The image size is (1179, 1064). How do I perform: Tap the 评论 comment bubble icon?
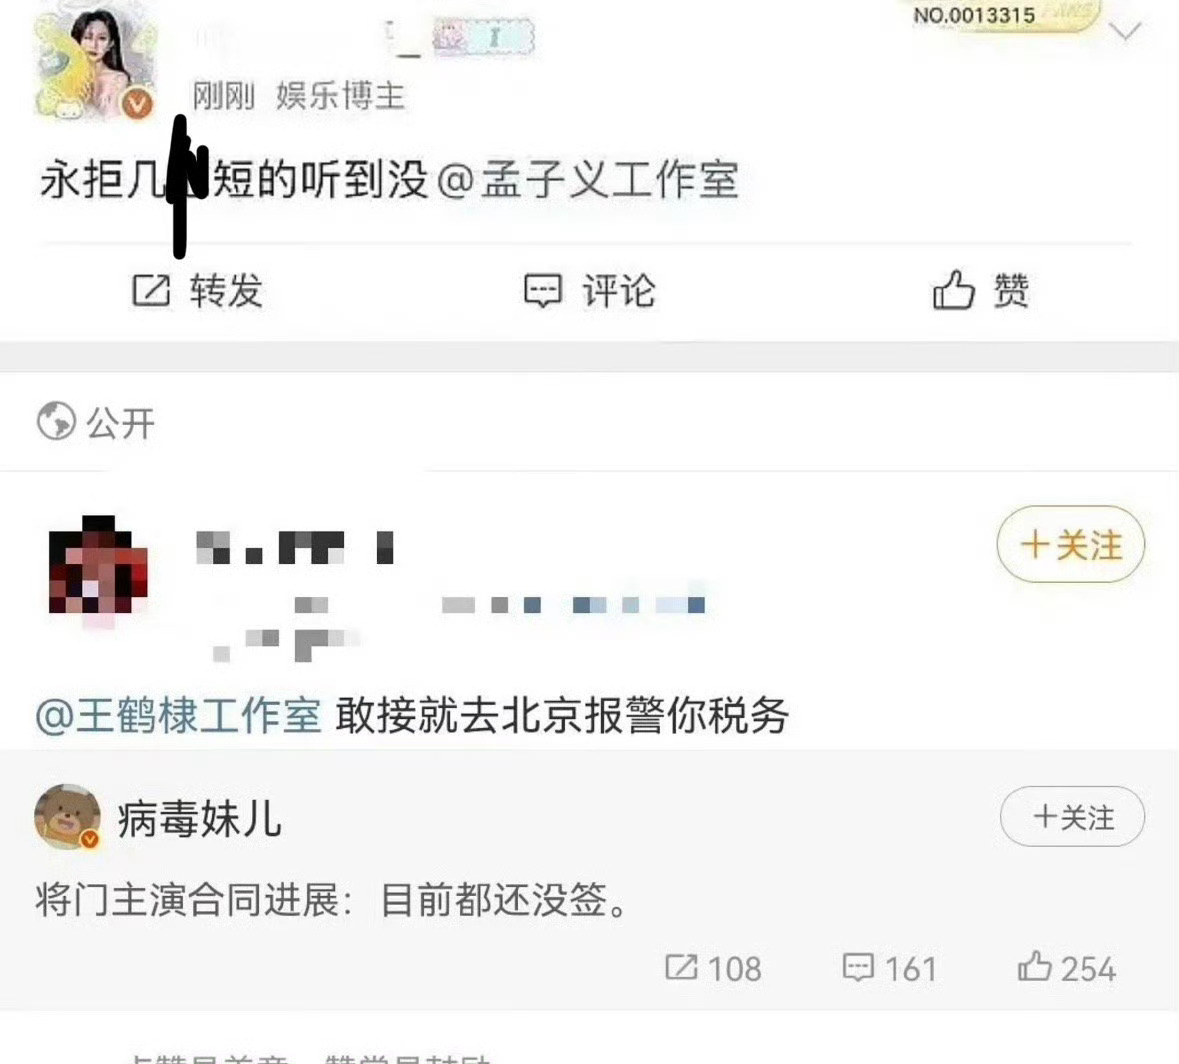(542, 290)
